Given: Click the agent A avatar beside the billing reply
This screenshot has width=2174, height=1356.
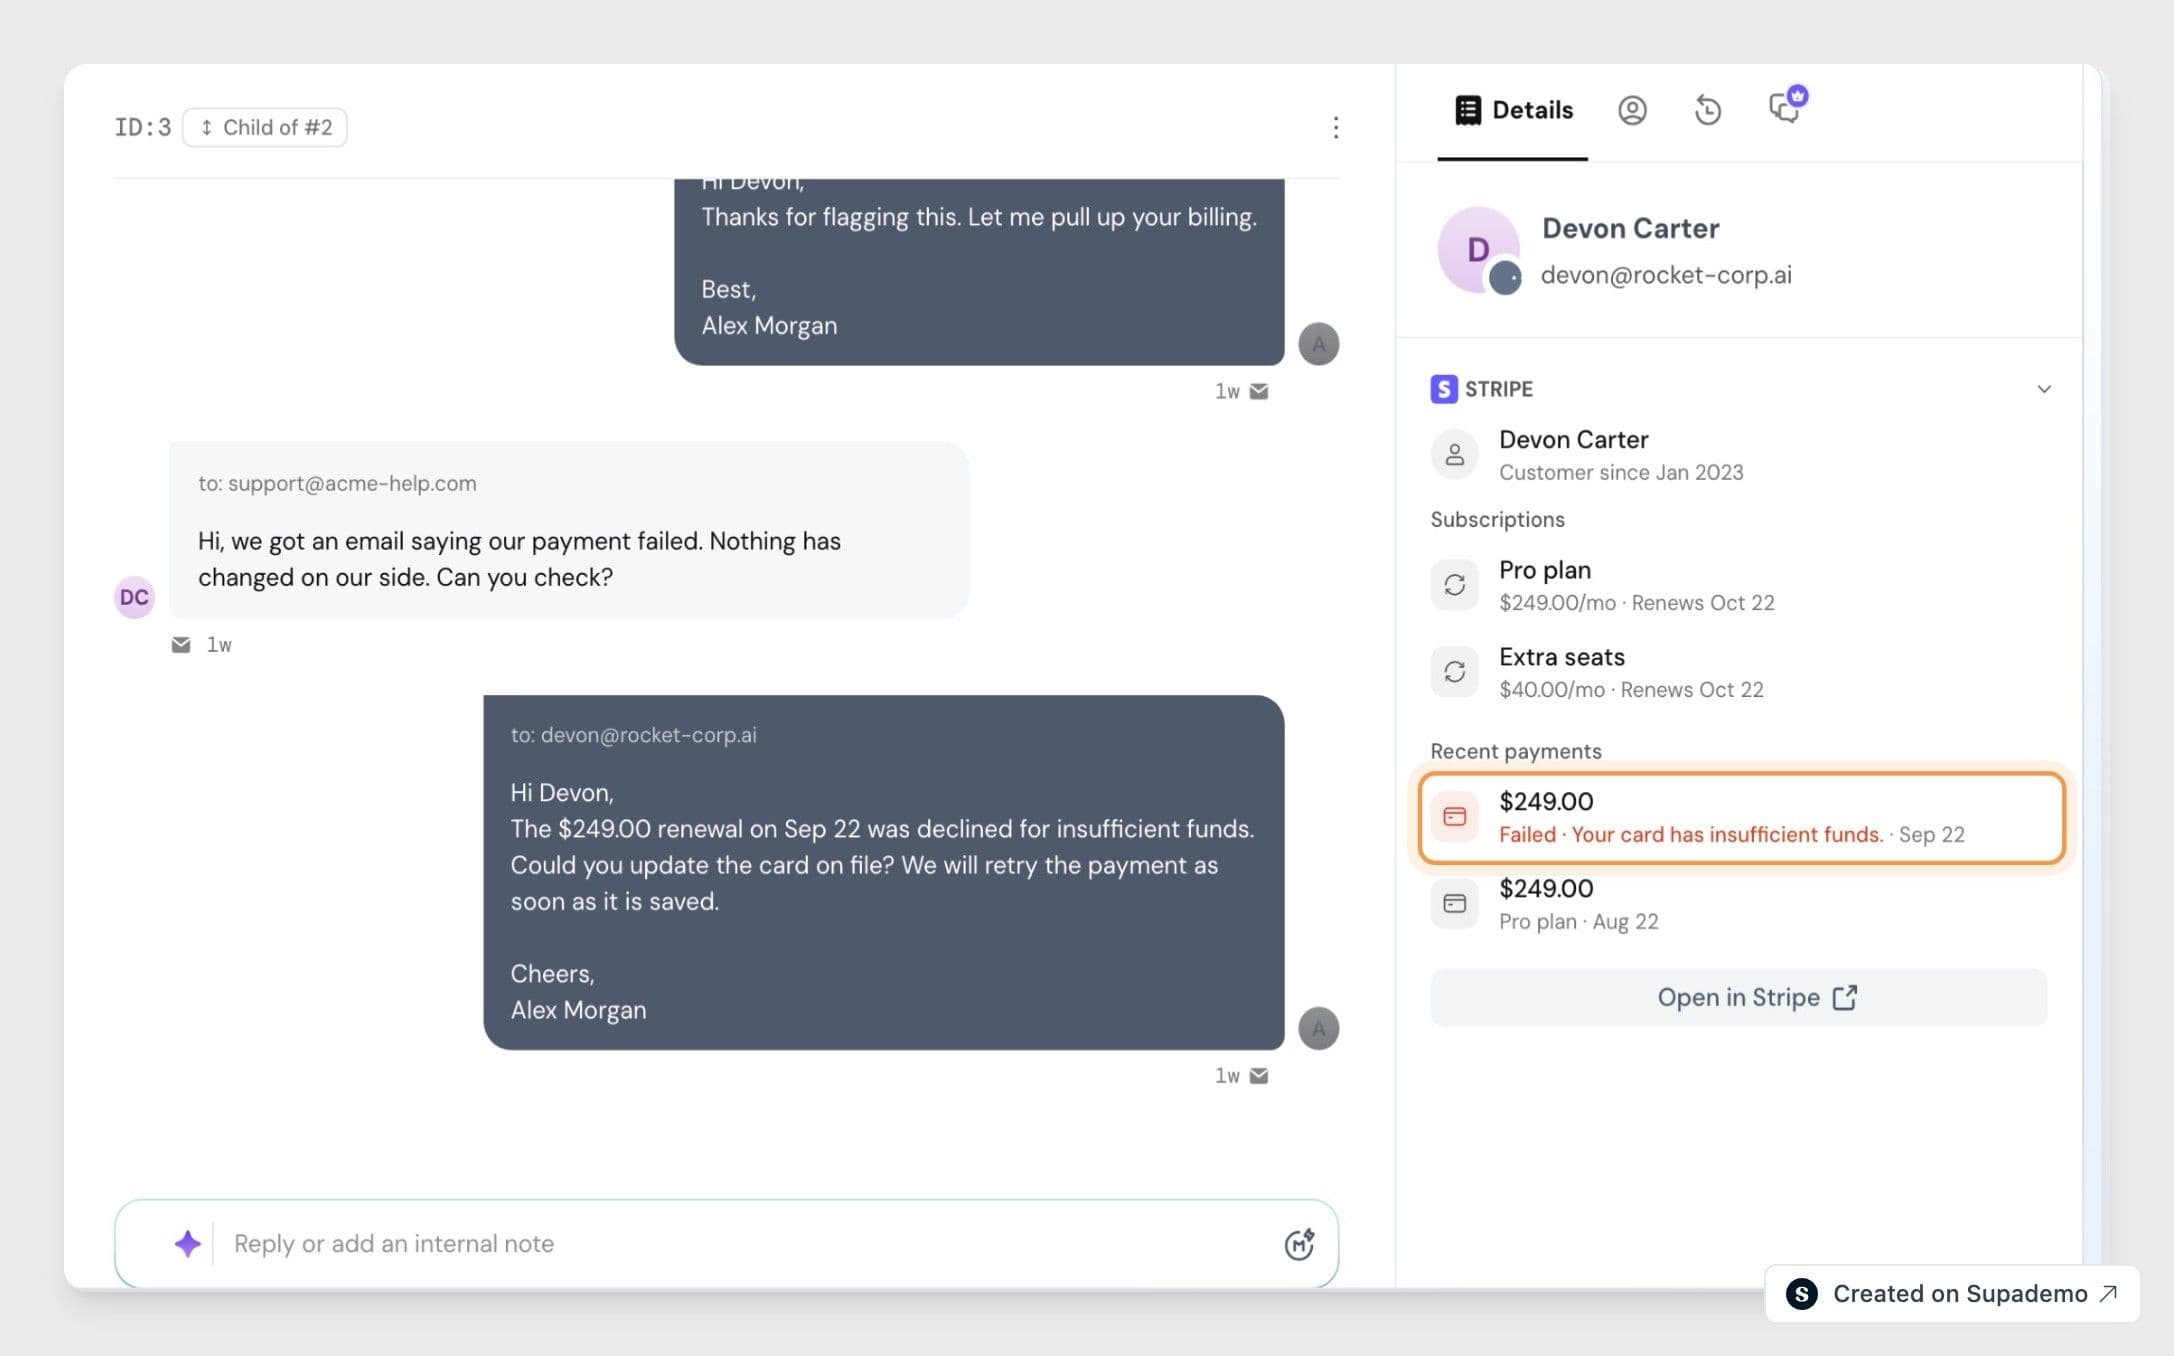Looking at the screenshot, I should point(1318,344).
